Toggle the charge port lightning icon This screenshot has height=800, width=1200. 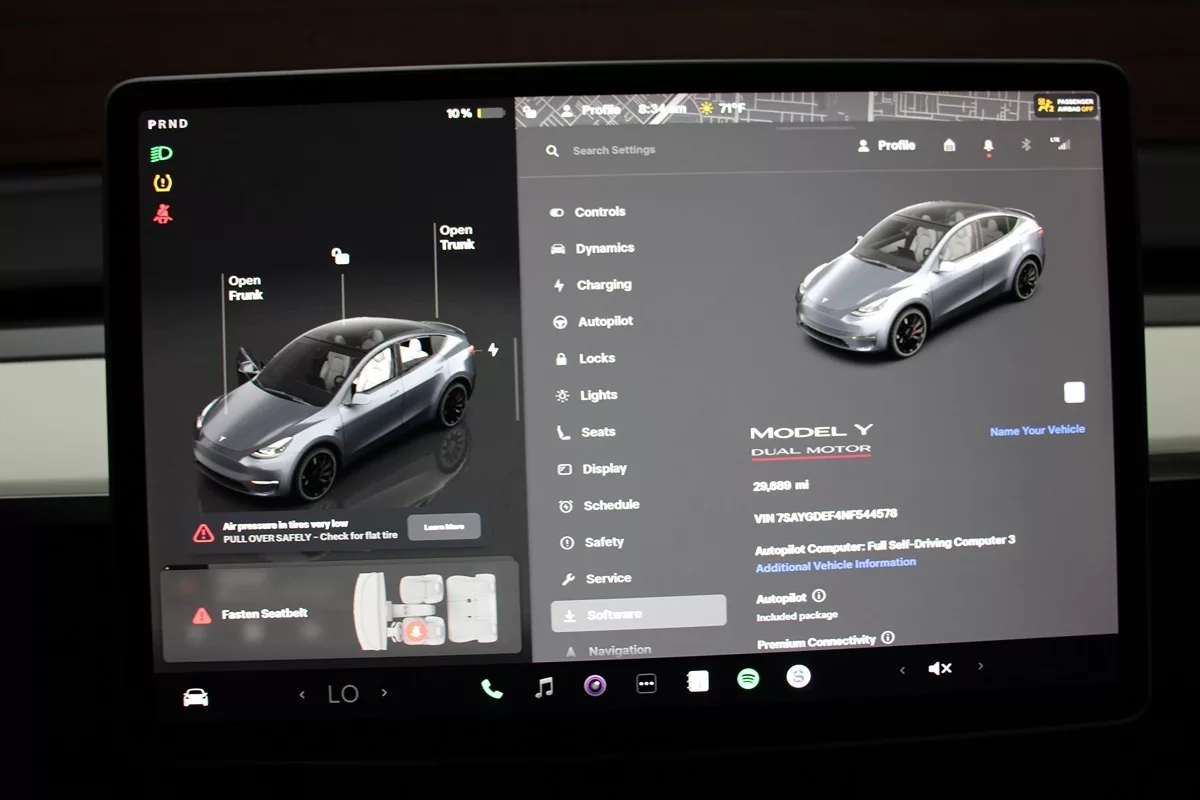pyautogui.click(x=492, y=350)
